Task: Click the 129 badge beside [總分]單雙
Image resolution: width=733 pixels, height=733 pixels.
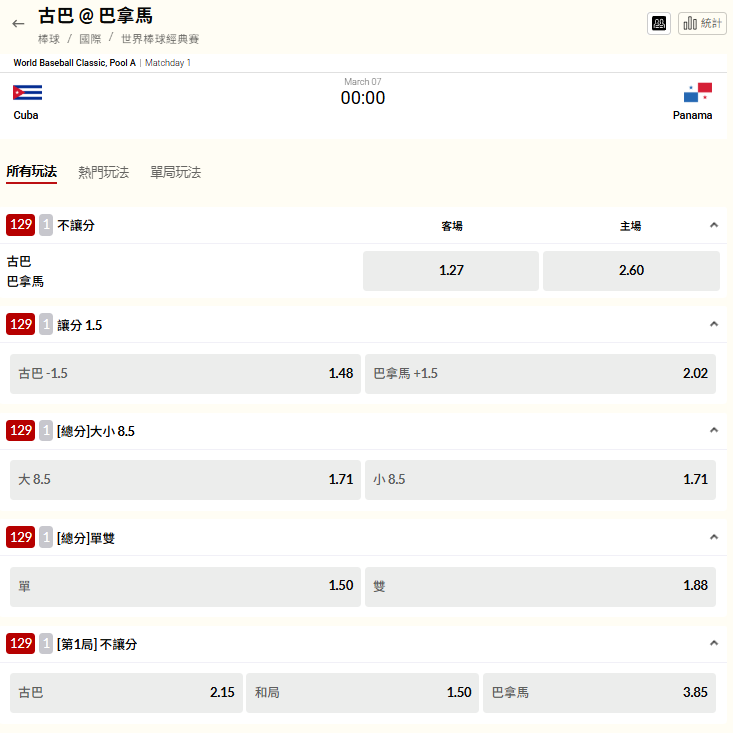Action: pos(20,537)
